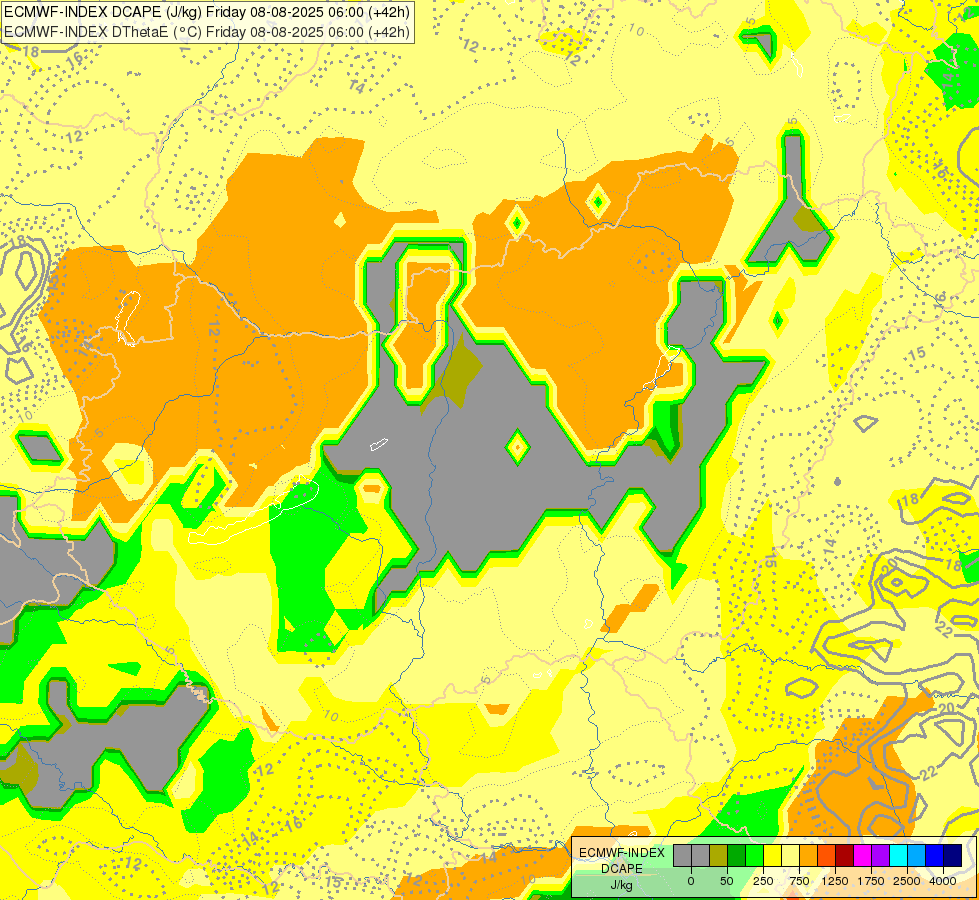Click the ECMWF-INDEX label in the legend
This screenshot has height=900, width=979.
pos(622,853)
